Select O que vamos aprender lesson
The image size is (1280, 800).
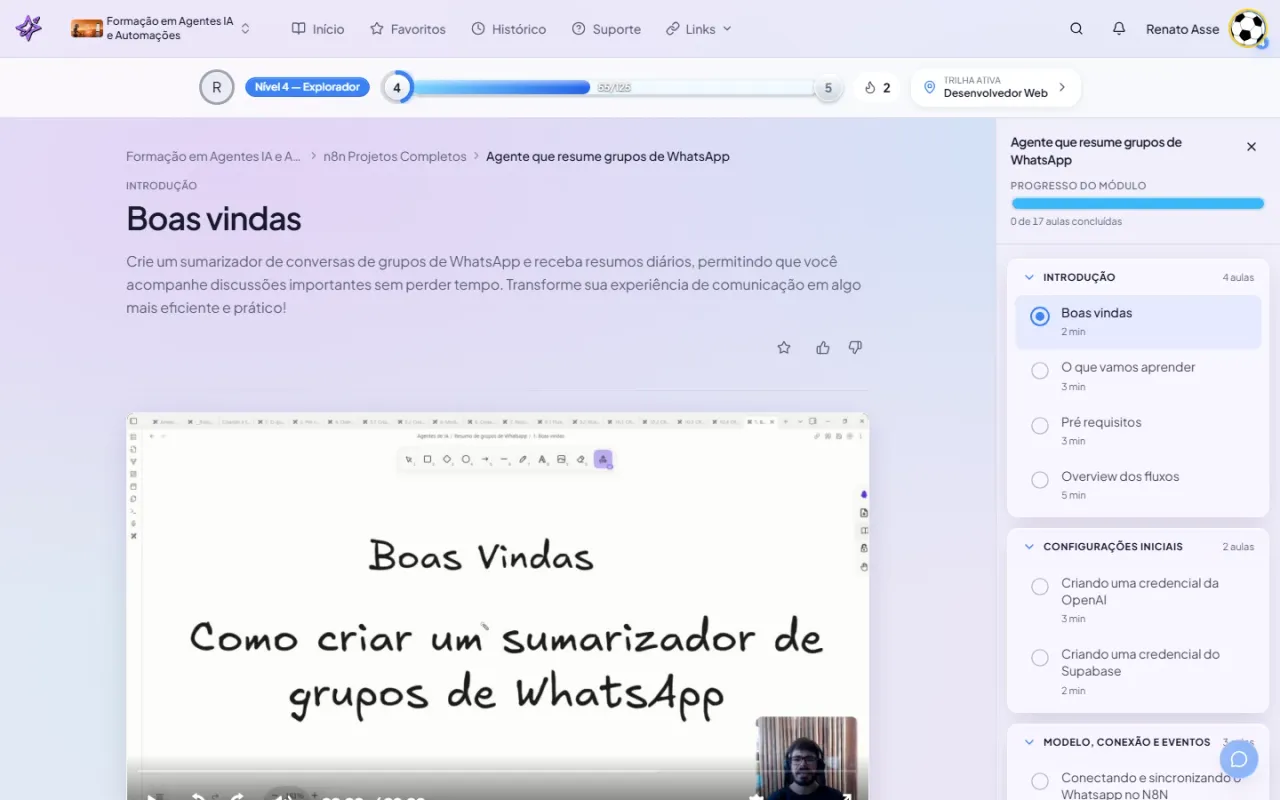tap(1138, 376)
